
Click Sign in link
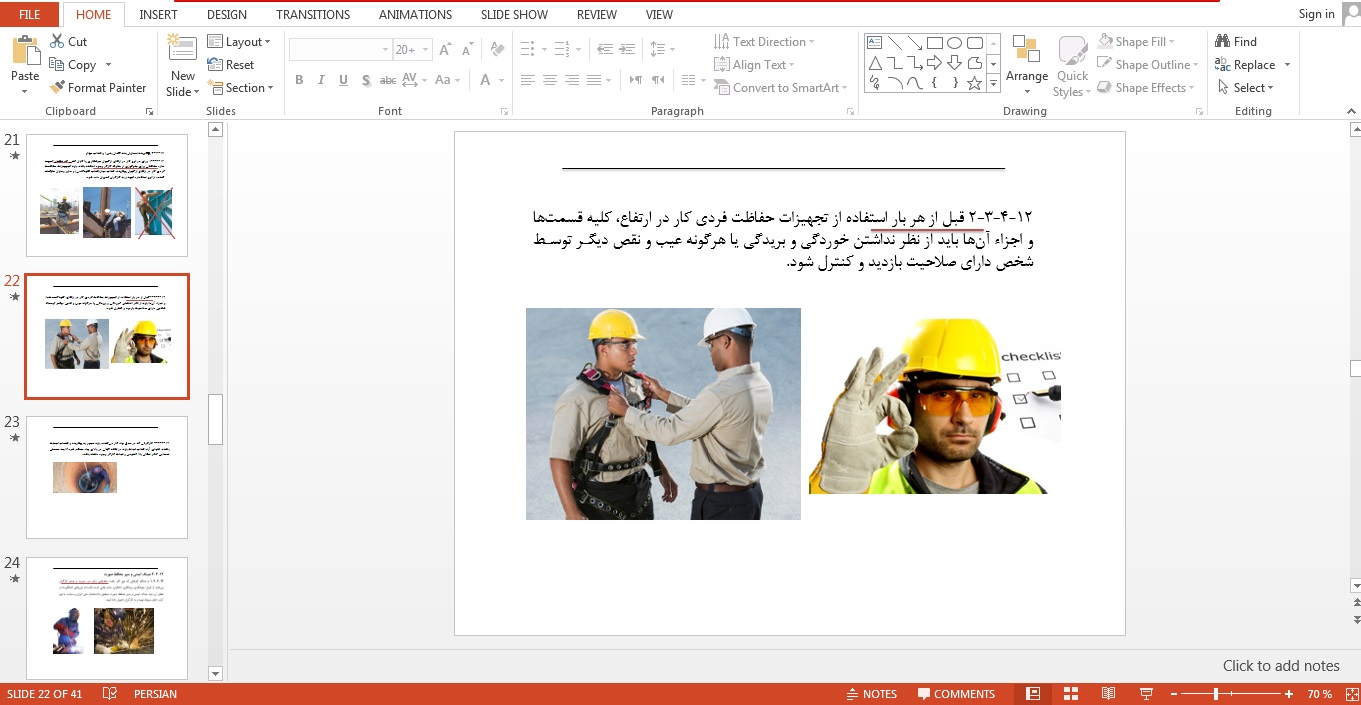click(x=1316, y=14)
